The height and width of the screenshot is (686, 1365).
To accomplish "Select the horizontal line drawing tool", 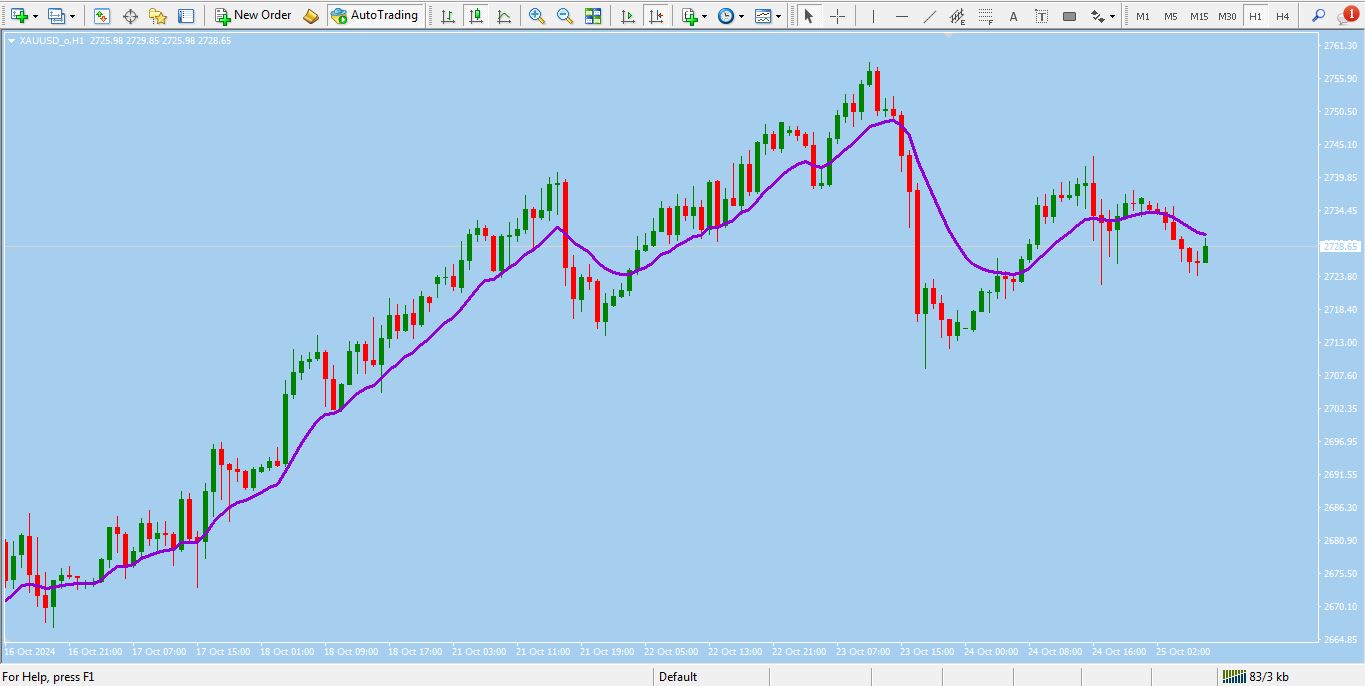I will pos(901,16).
